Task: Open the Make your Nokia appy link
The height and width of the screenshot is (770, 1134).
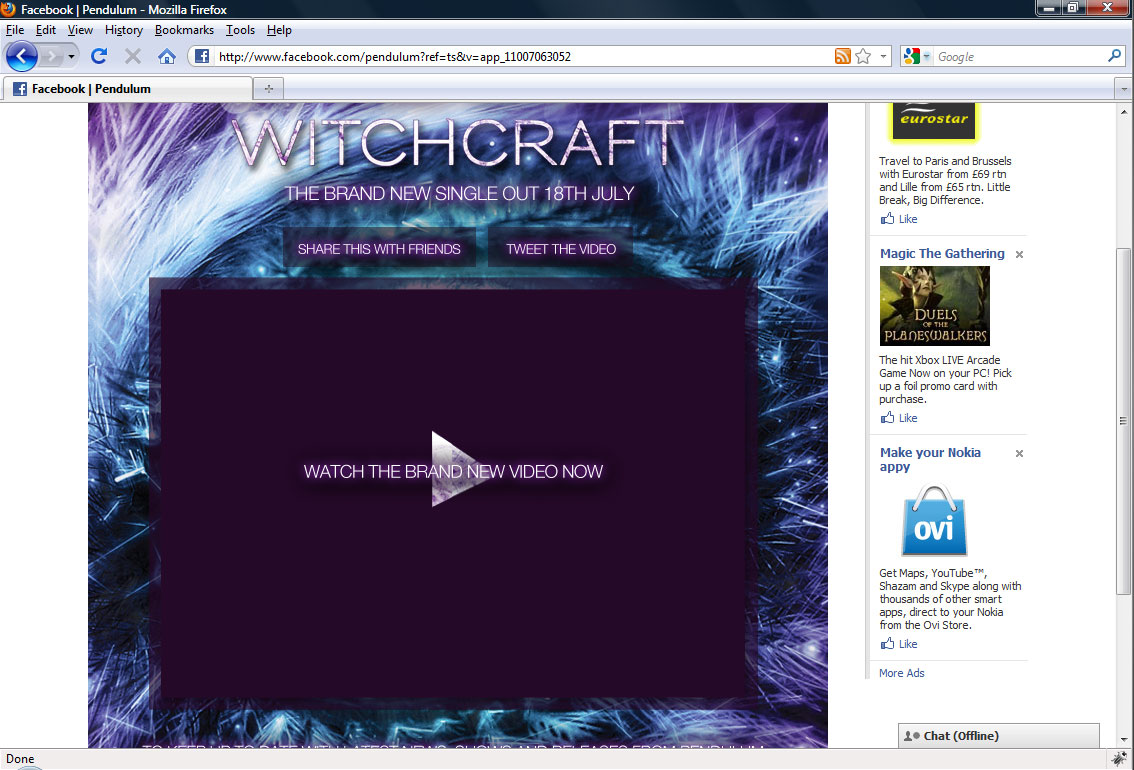Action: 930,459
